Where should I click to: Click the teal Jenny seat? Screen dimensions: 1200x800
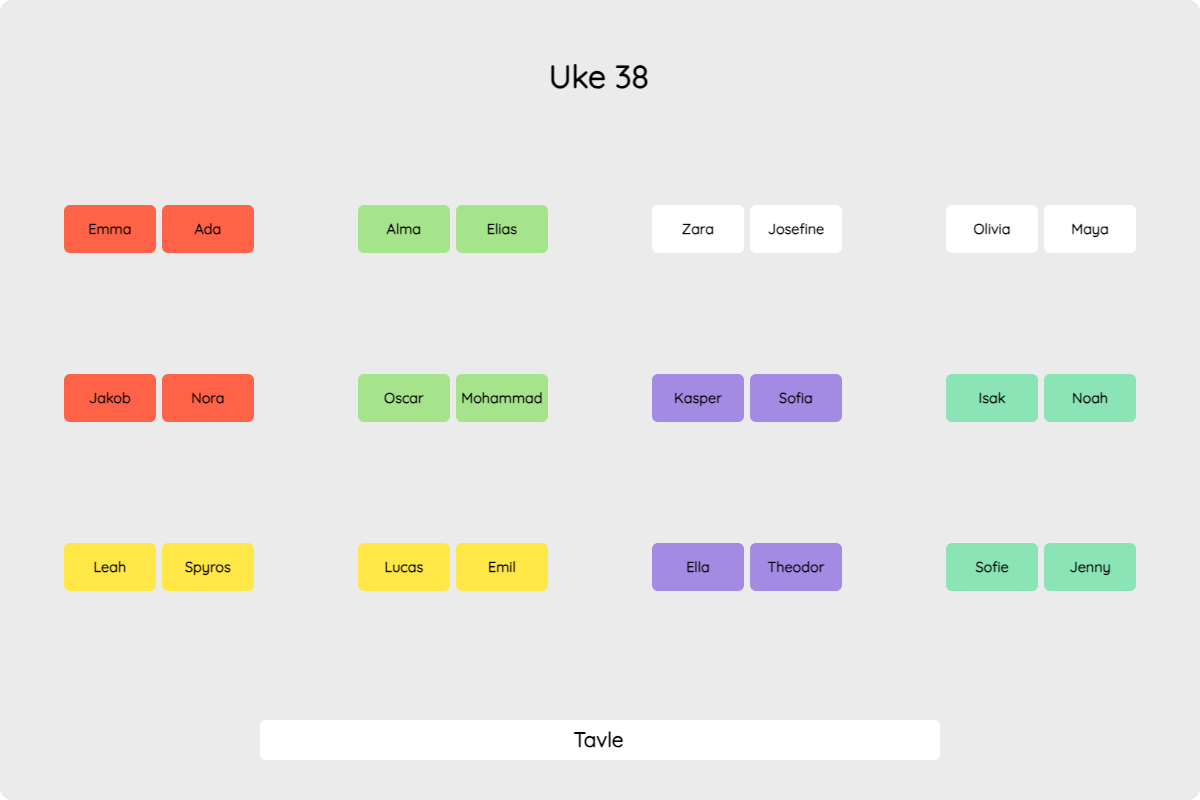[x=1090, y=567]
